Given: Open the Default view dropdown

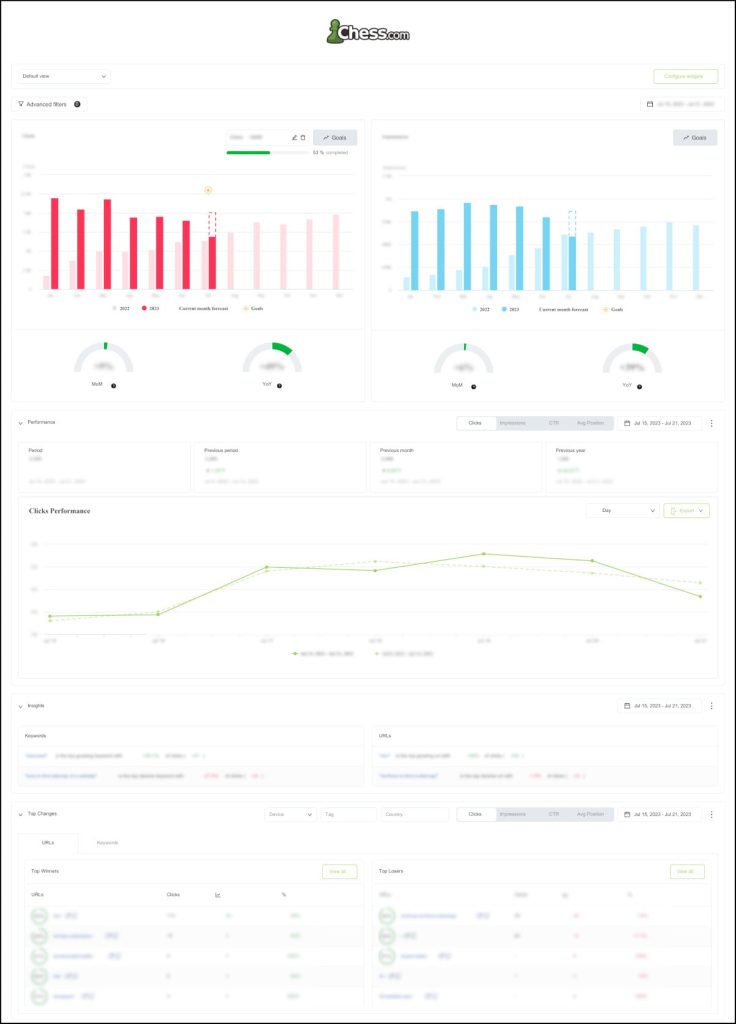Looking at the screenshot, I should click(64, 76).
